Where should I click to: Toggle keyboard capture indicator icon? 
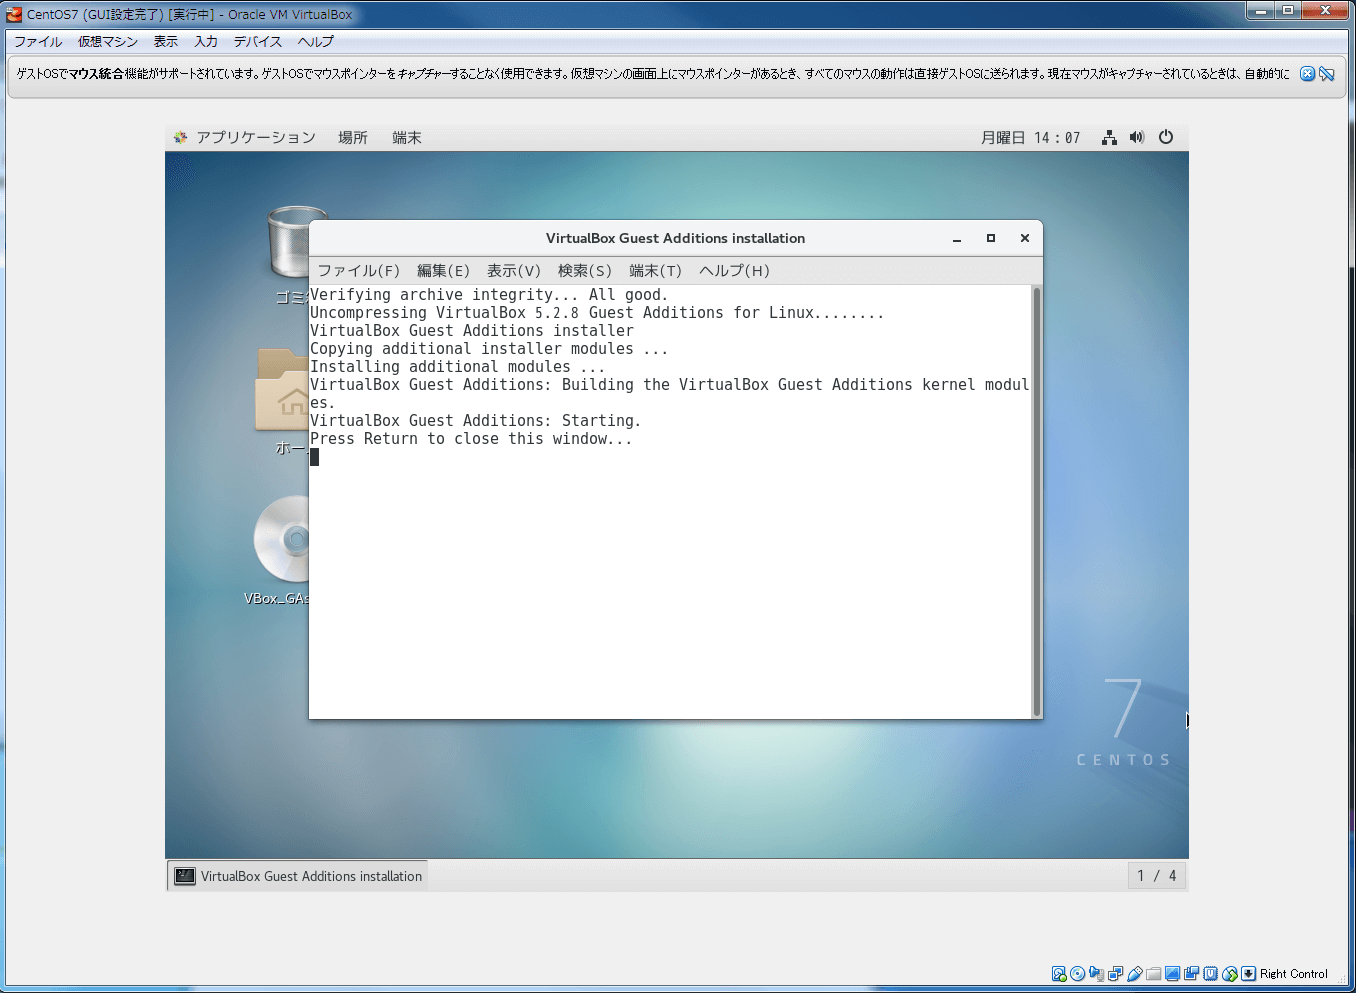pyautogui.click(x=1249, y=973)
